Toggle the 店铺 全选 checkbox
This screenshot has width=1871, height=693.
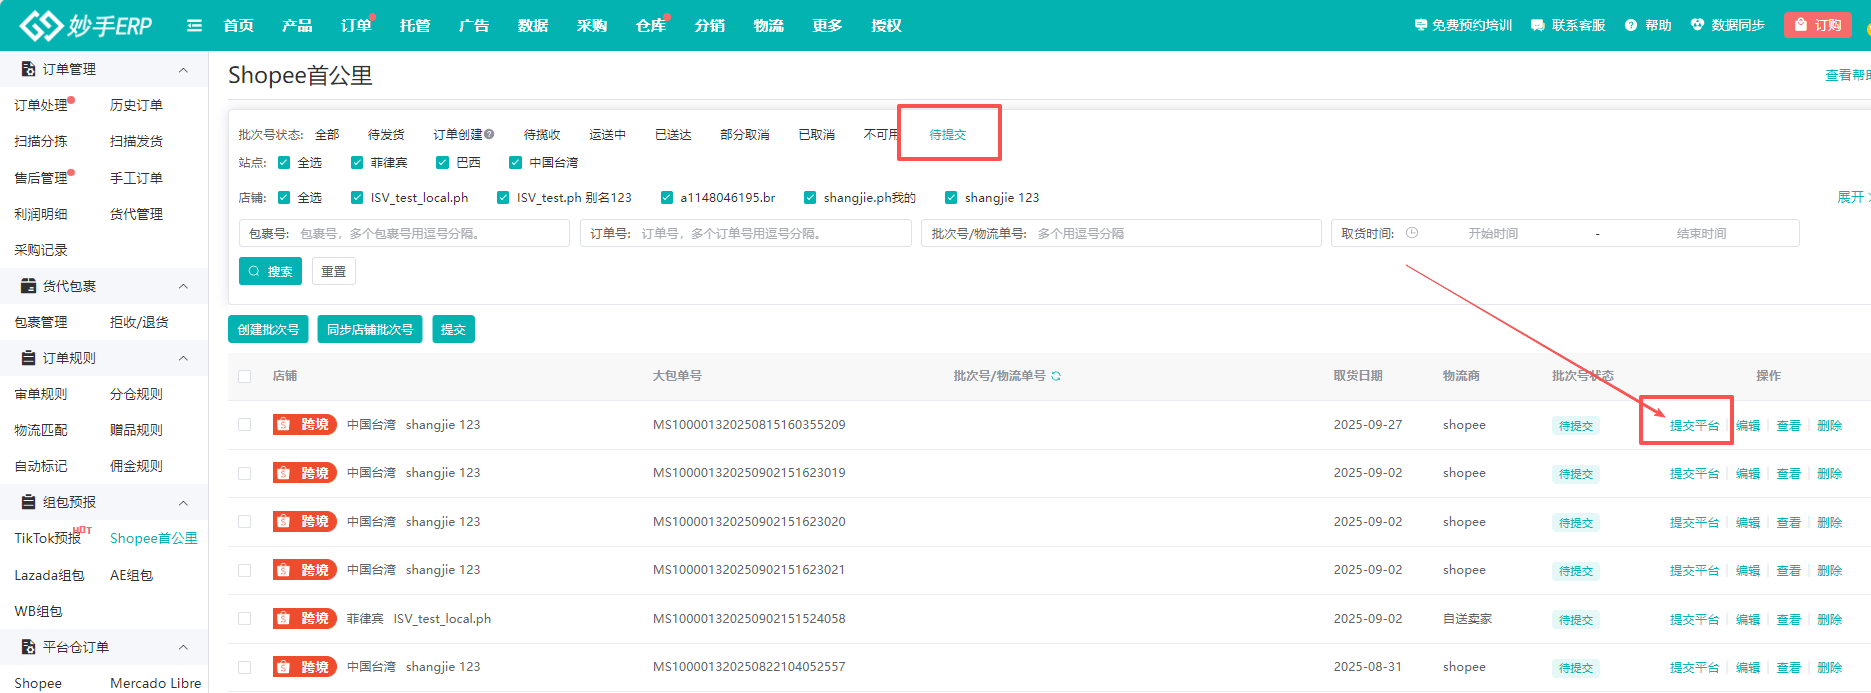tap(284, 197)
